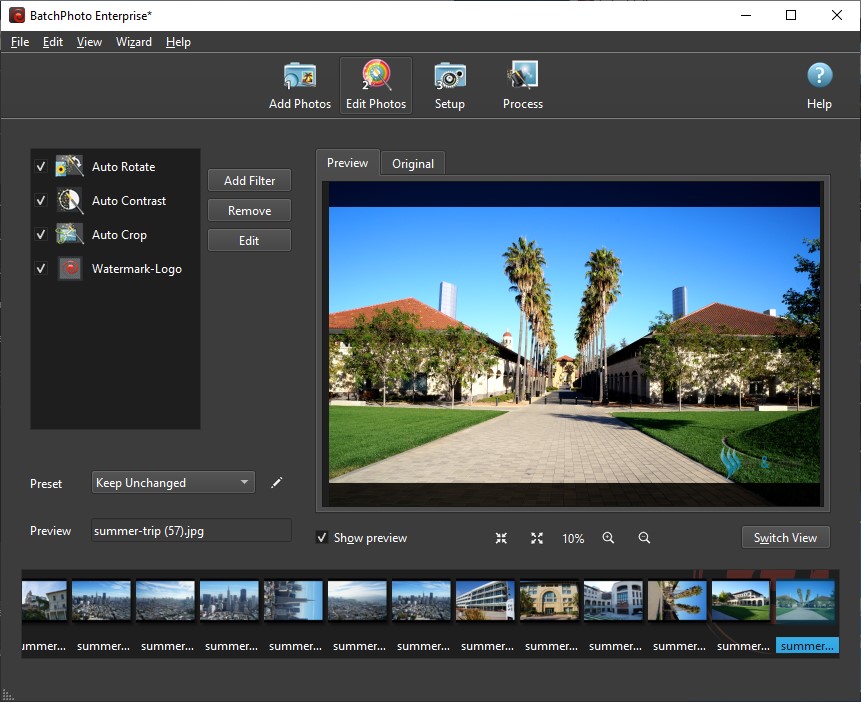Open the Add Photos step
This screenshot has height=702, width=861.
pos(299,86)
